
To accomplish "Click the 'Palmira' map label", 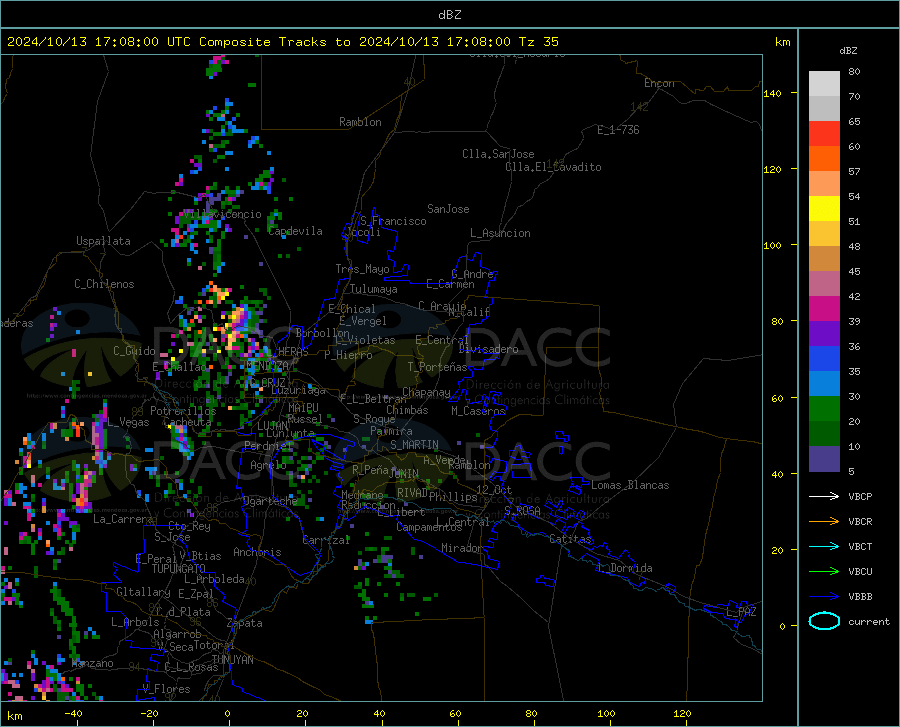I will pyautogui.click(x=391, y=431).
